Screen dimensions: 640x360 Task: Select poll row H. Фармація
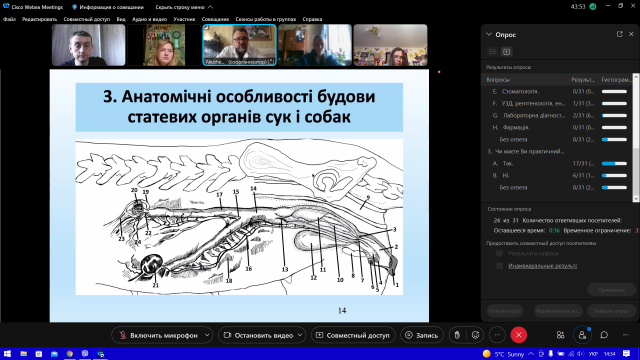point(558,127)
